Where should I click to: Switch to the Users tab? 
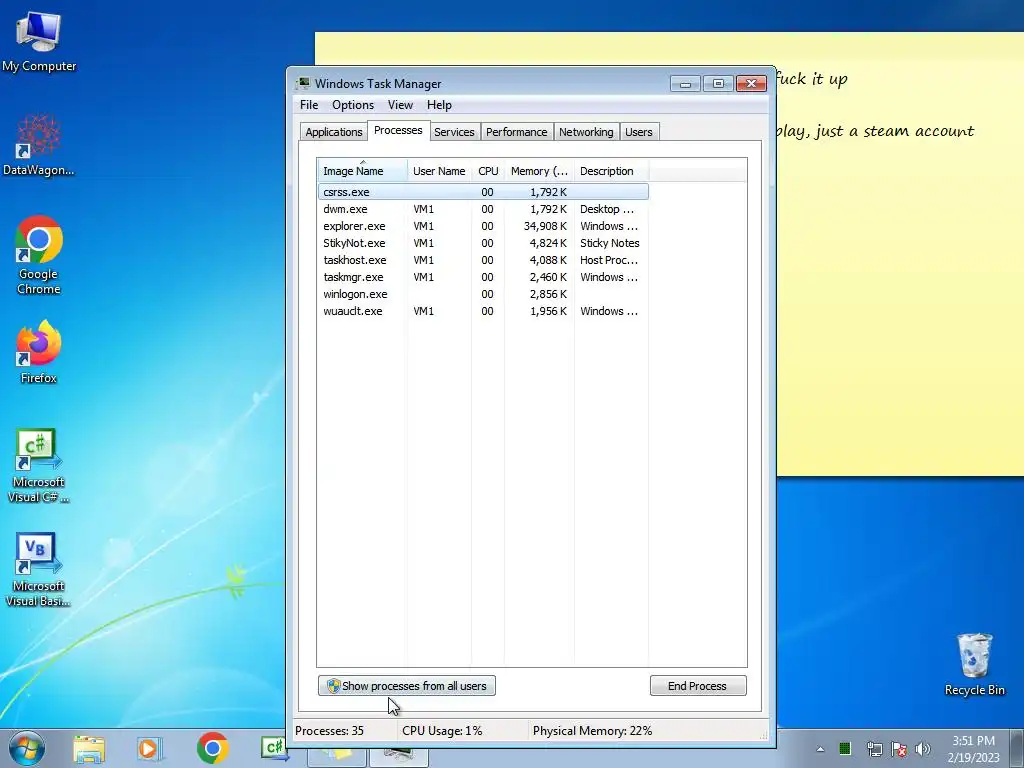[639, 132]
